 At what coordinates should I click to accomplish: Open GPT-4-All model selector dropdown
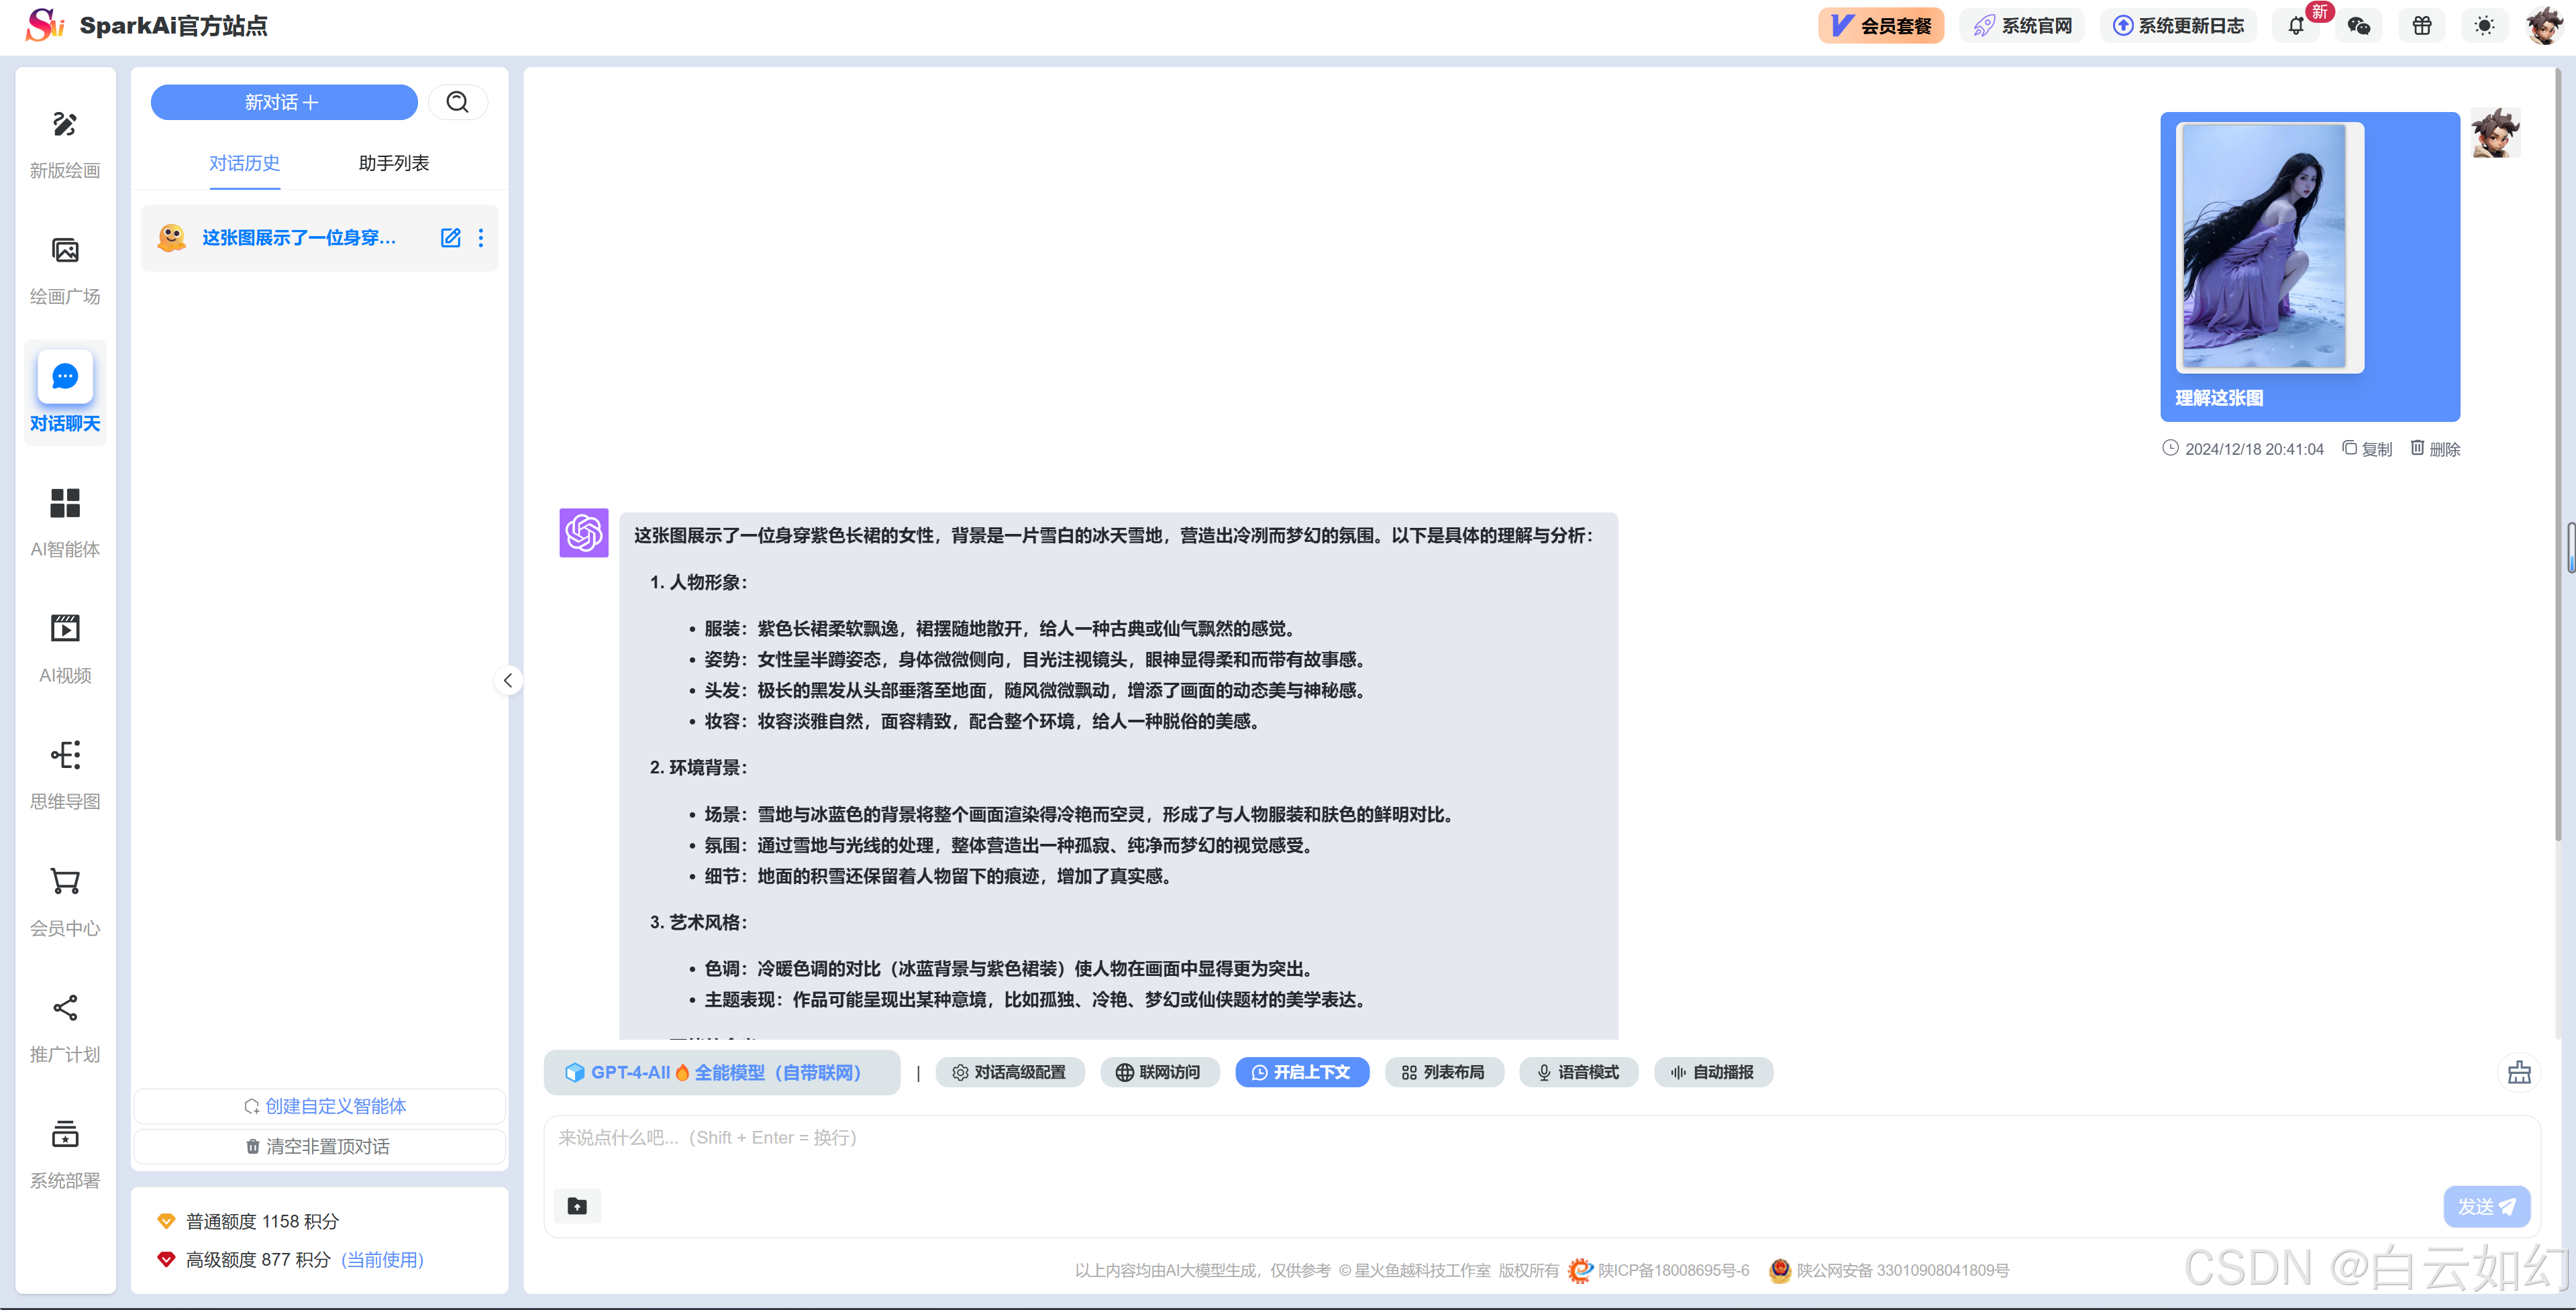tap(721, 1072)
